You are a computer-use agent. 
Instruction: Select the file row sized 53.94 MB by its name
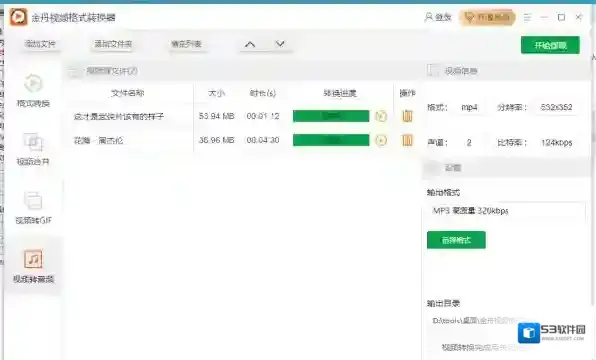coord(119,116)
